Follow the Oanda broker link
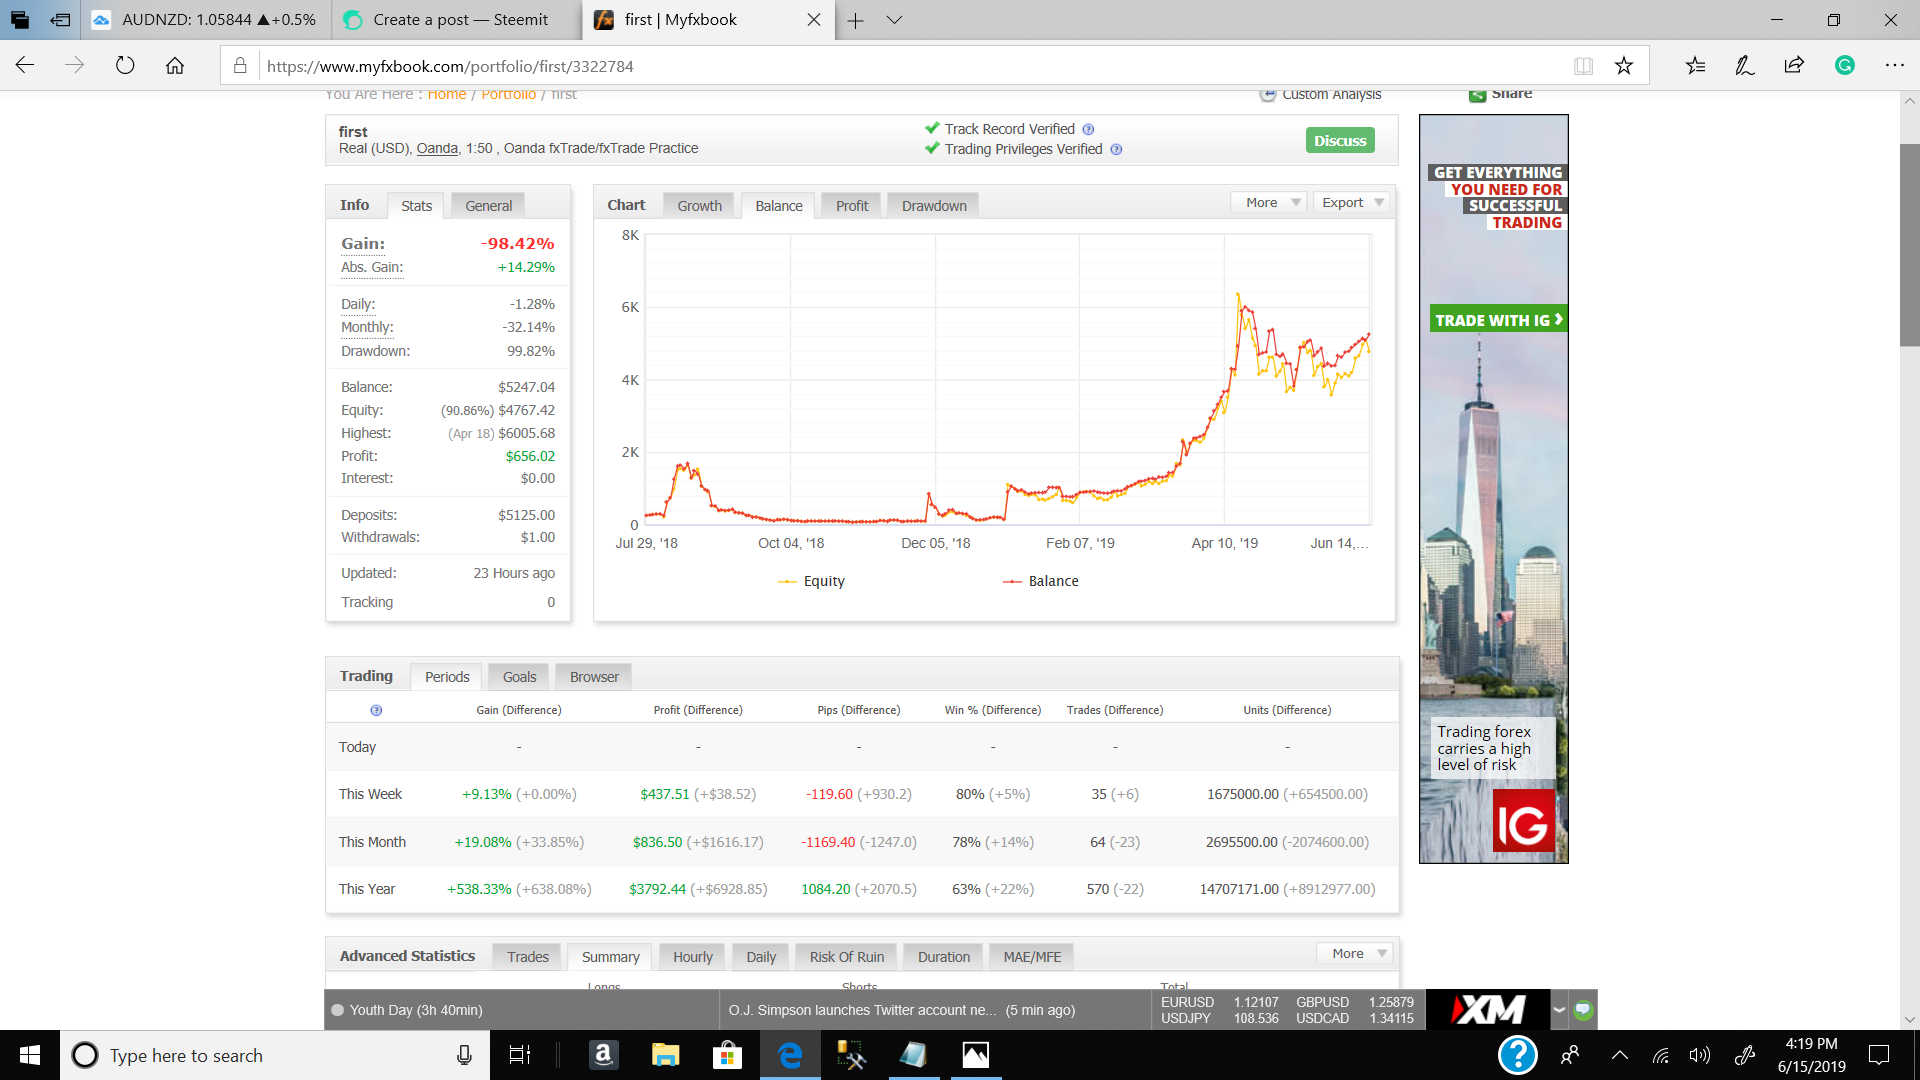Screen dimensions: 1920x1080 437,148
